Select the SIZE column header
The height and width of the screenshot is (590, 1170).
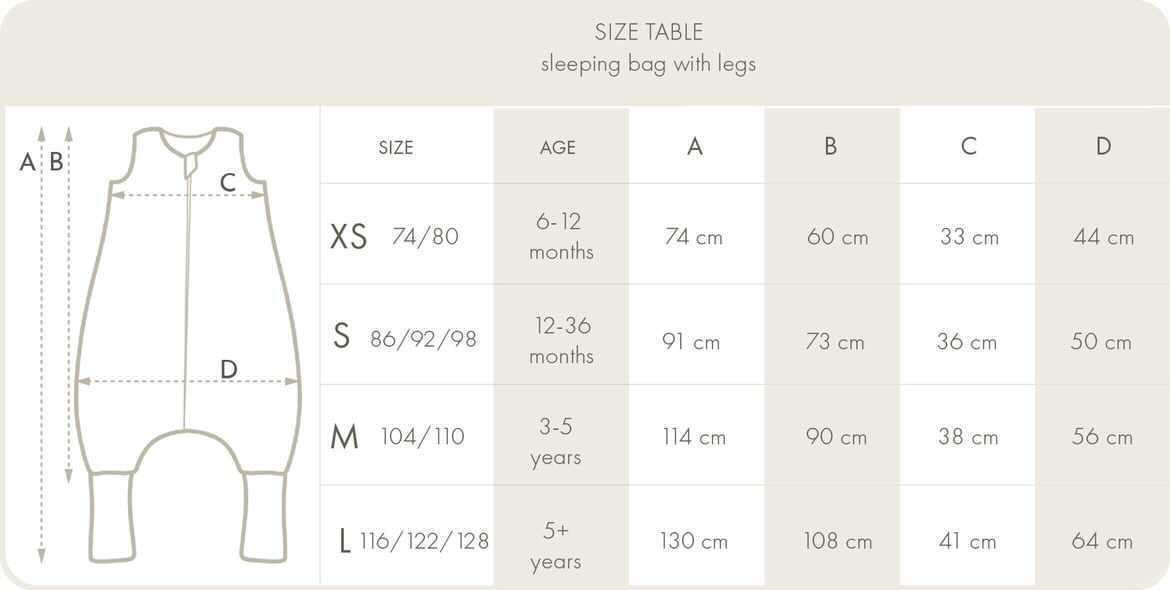pyautogui.click(x=395, y=147)
